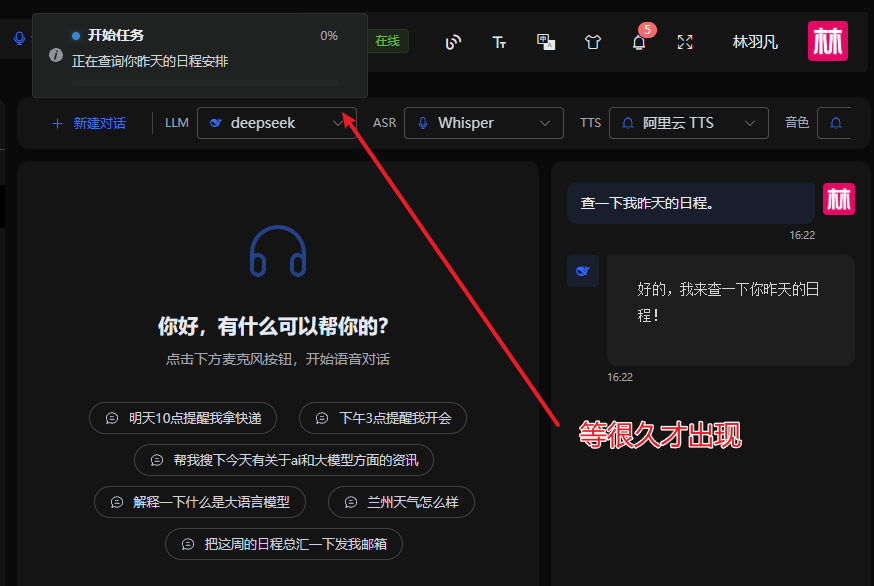Image resolution: width=874 pixels, height=586 pixels.
Task: Open the LLM deepseek dropdown
Action: pyautogui.click(x=277, y=123)
